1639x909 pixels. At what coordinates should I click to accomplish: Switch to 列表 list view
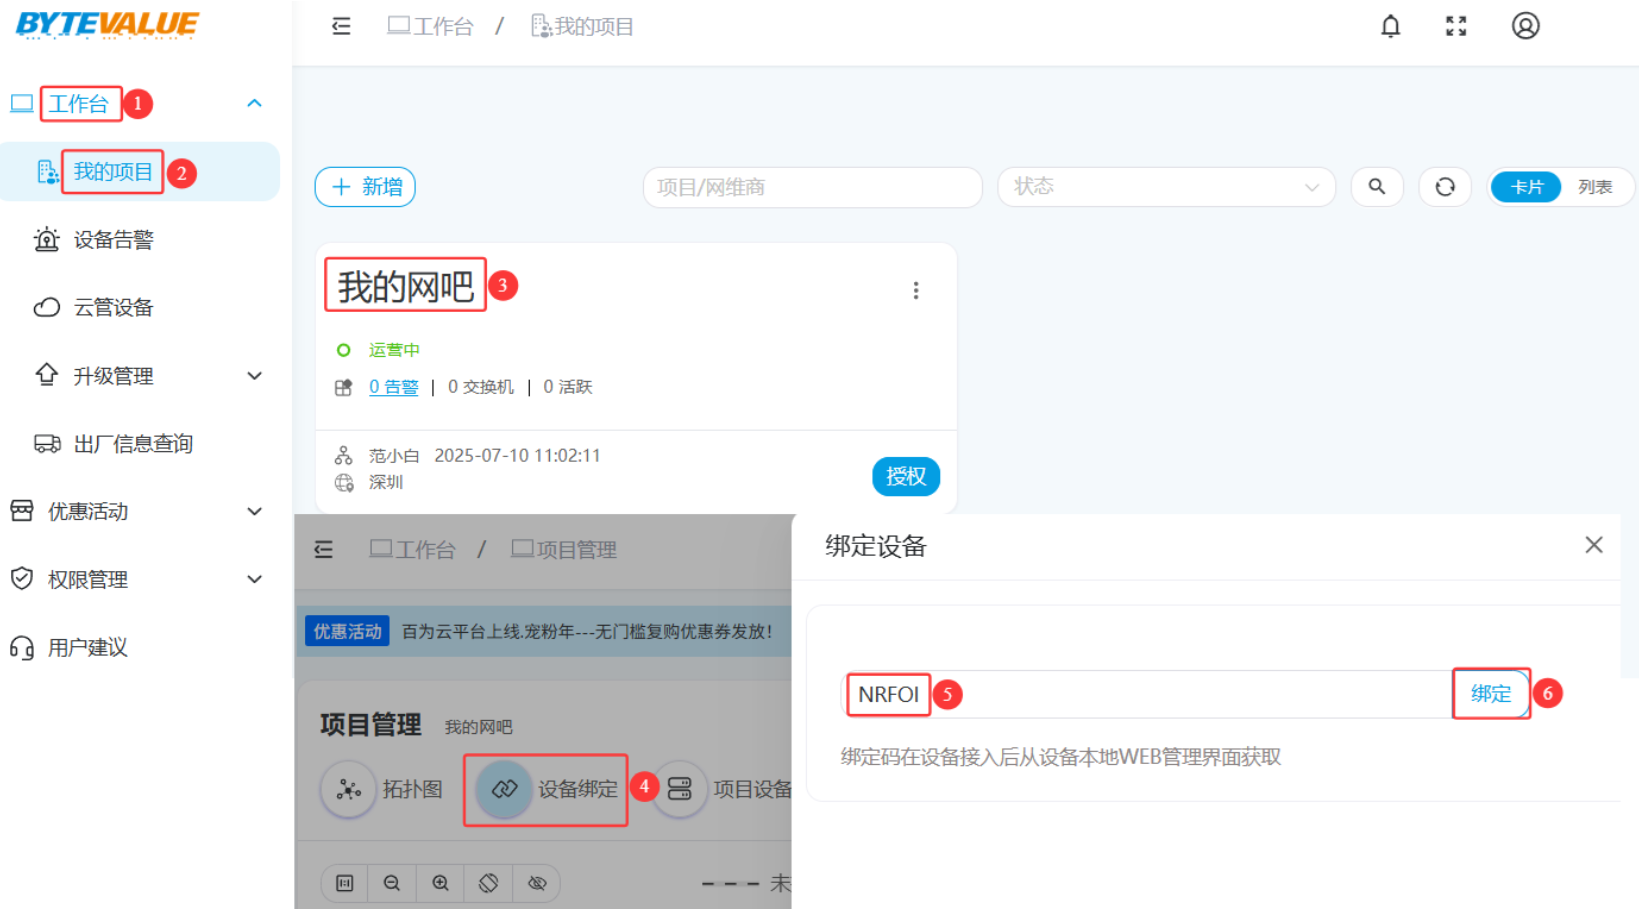tap(1594, 187)
